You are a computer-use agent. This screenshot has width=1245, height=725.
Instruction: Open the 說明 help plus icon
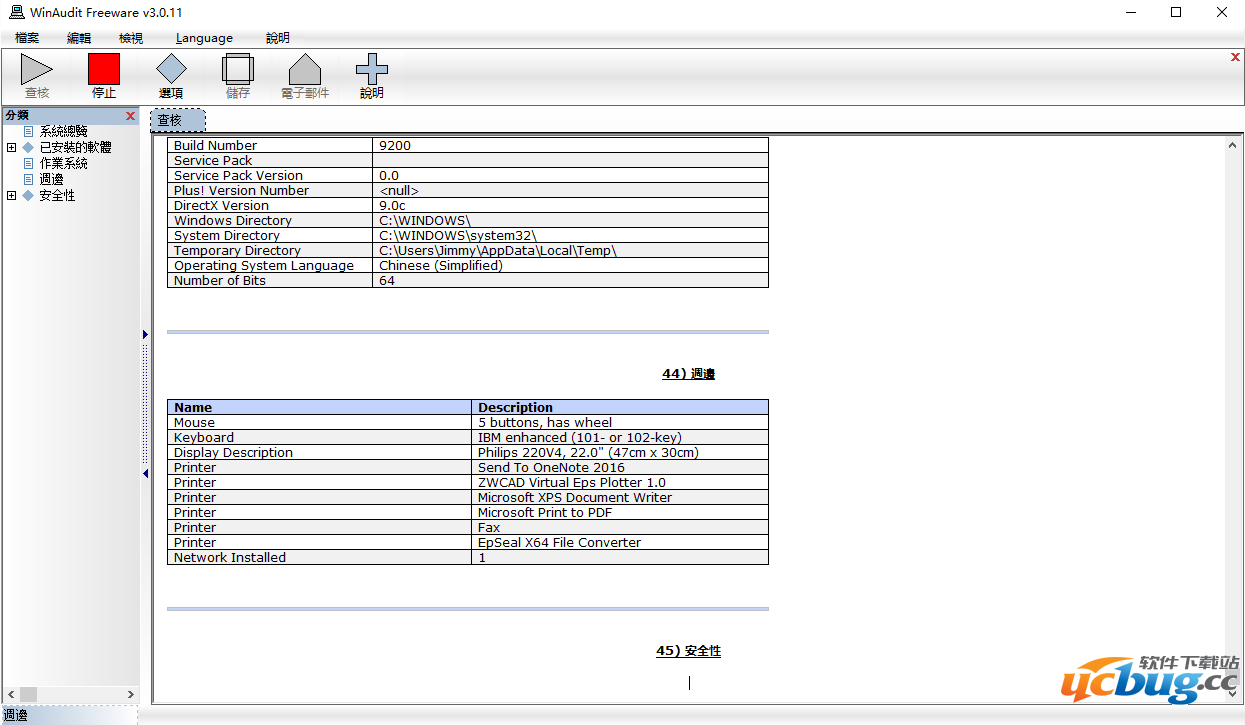372,70
